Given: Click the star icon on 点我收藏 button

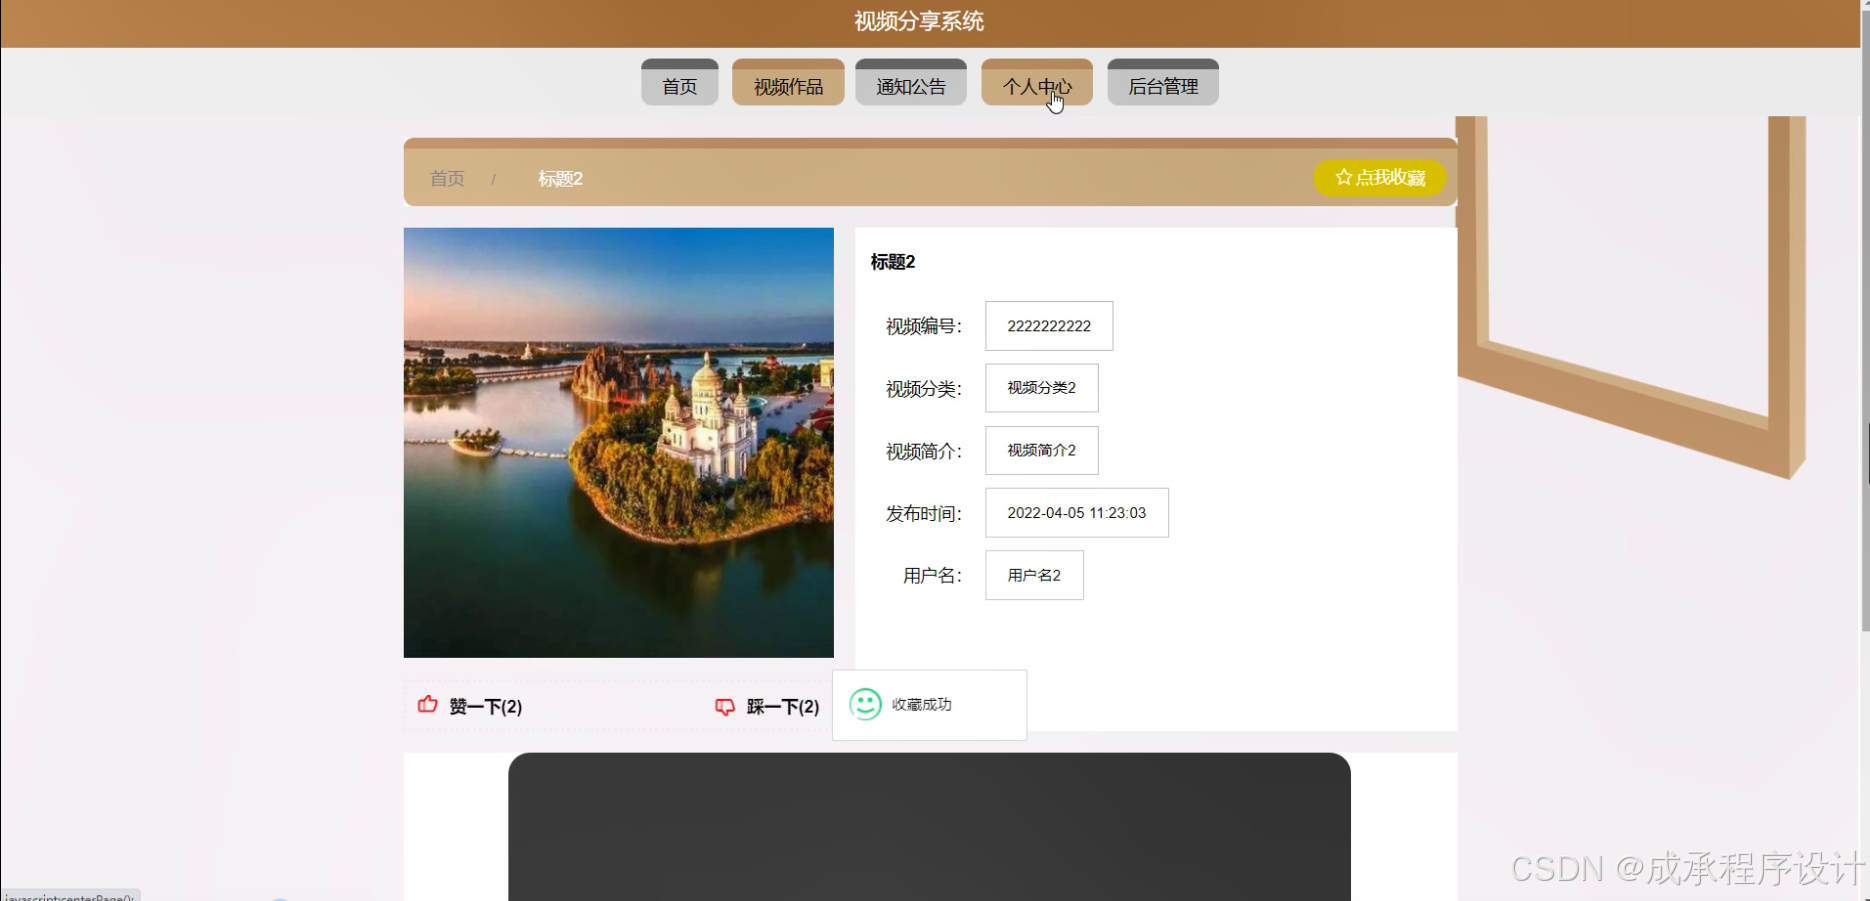Looking at the screenshot, I should [1342, 178].
